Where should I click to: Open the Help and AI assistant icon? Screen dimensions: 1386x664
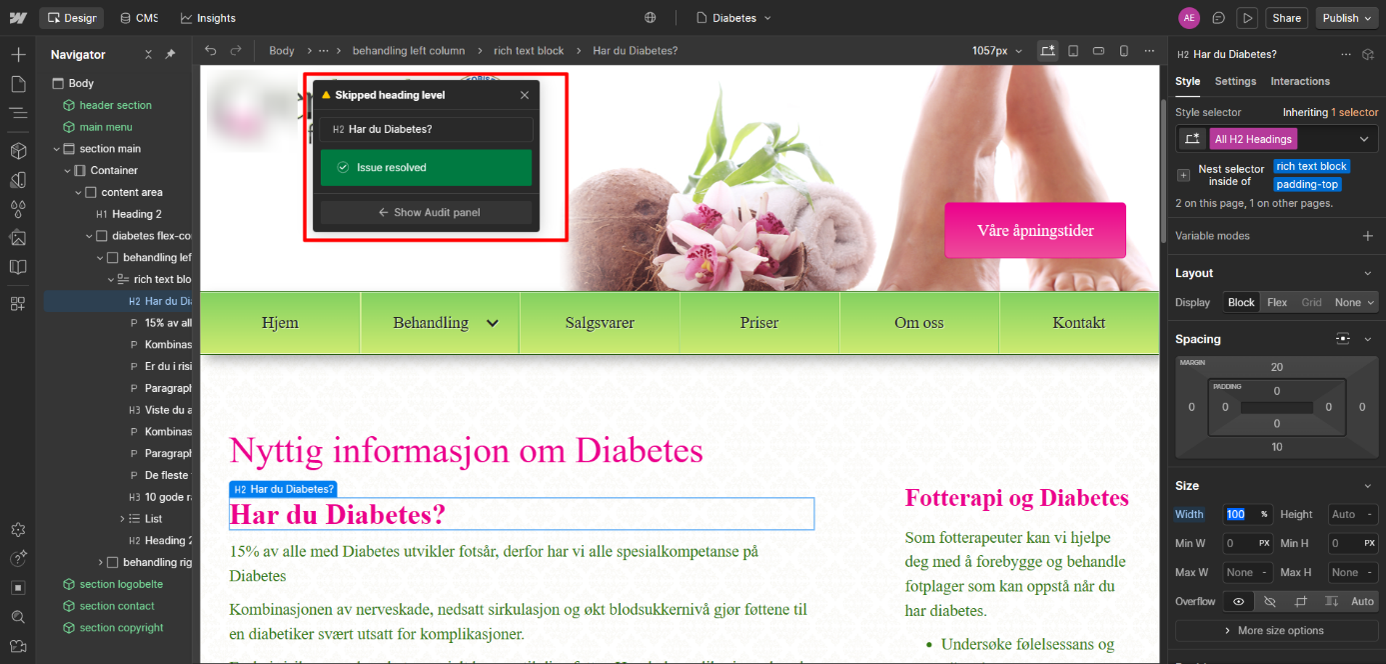18,558
